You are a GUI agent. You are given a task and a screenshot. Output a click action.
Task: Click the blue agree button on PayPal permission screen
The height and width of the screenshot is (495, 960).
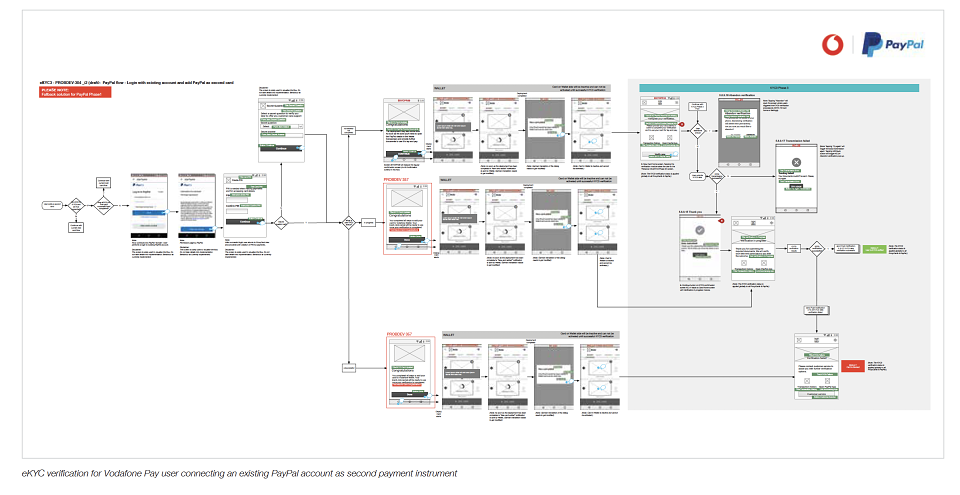click(197, 229)
